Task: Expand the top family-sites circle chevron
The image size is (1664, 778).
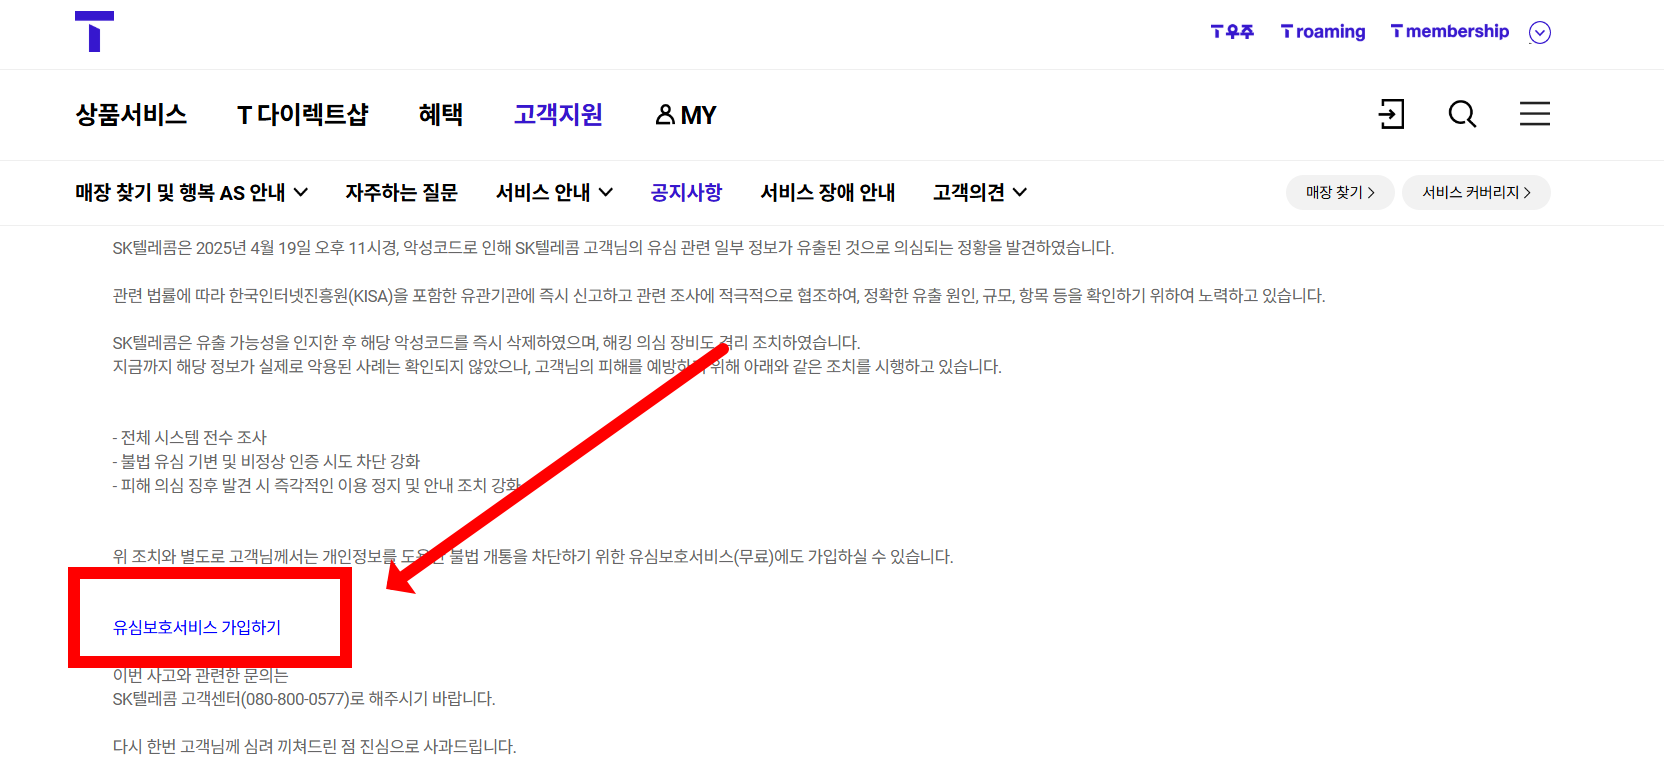Action: point(1540,32)
